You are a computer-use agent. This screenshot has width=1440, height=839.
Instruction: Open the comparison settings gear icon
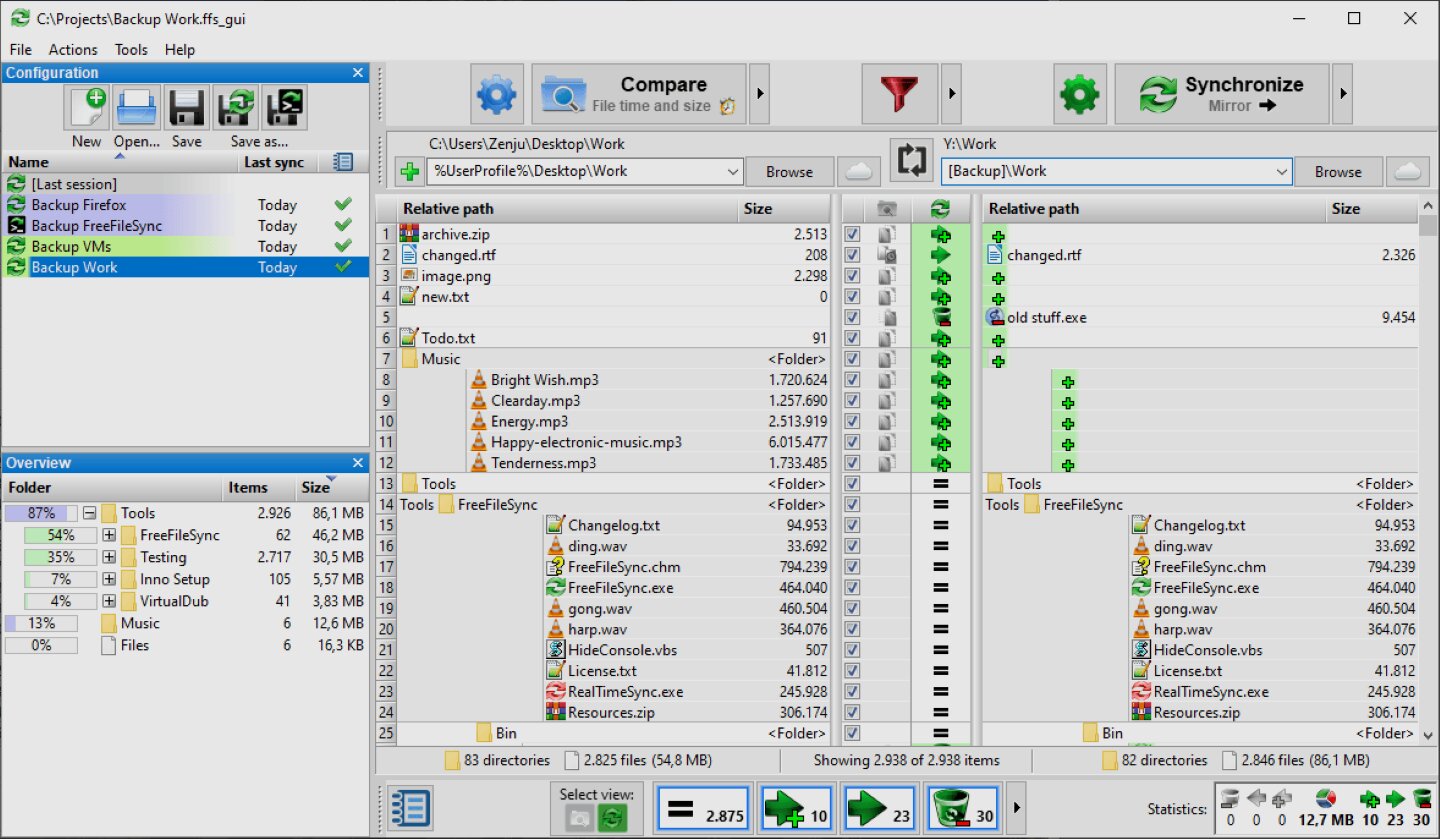497,93
